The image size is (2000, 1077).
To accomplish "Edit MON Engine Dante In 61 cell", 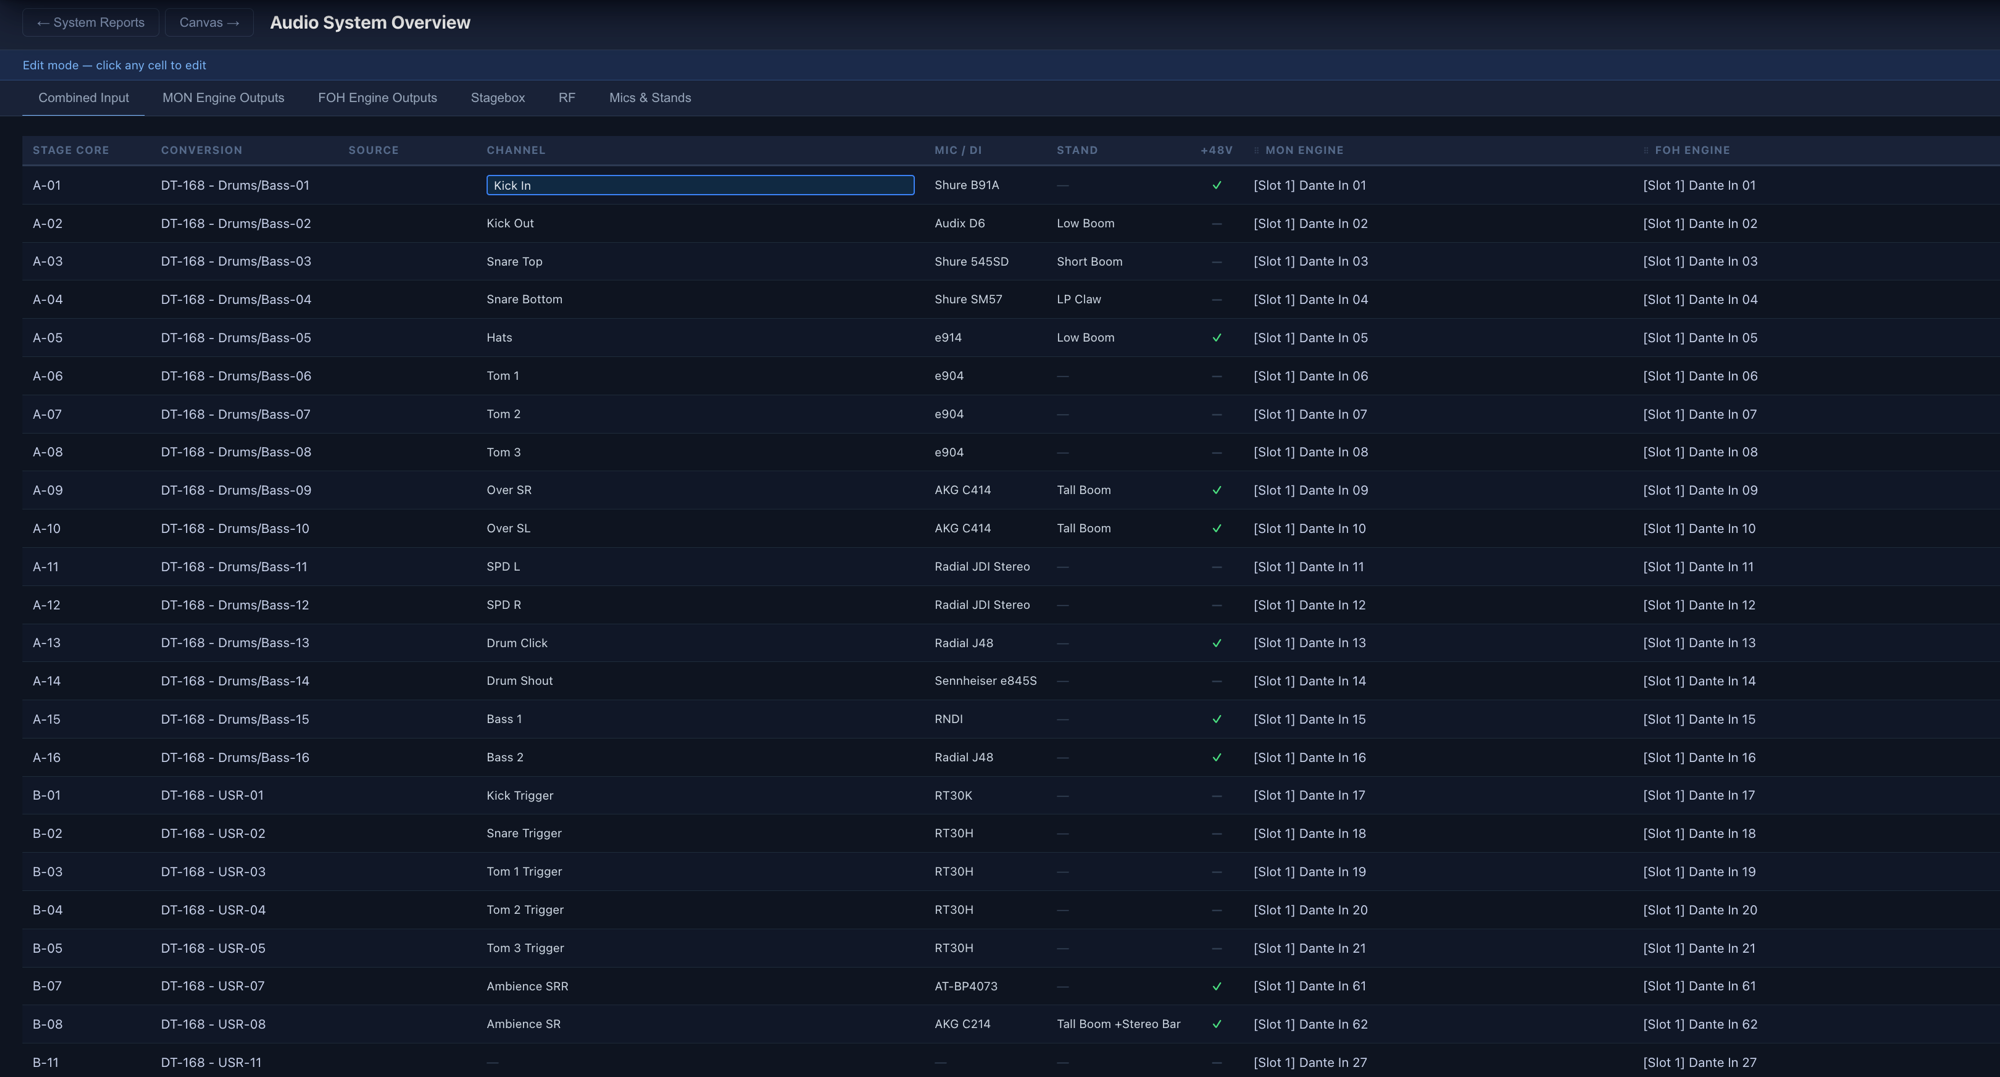I will (x=1310, y=986).
